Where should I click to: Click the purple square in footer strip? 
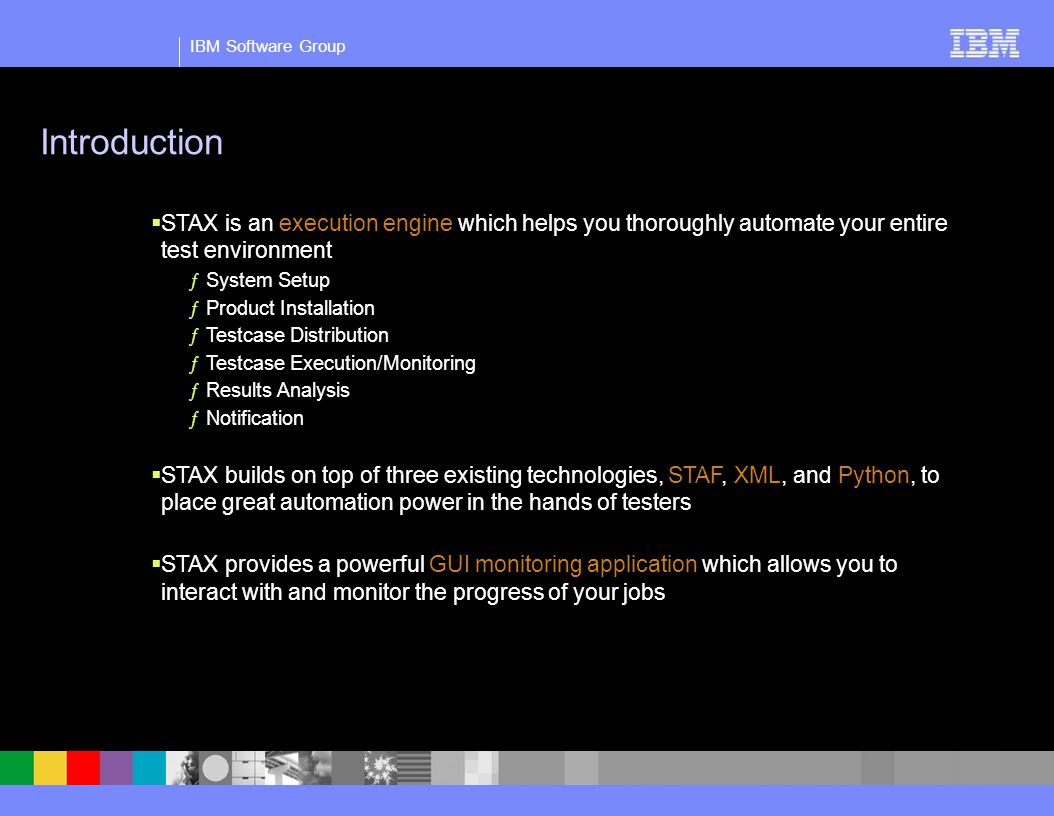pyautogui.click(x=116, y=768)
